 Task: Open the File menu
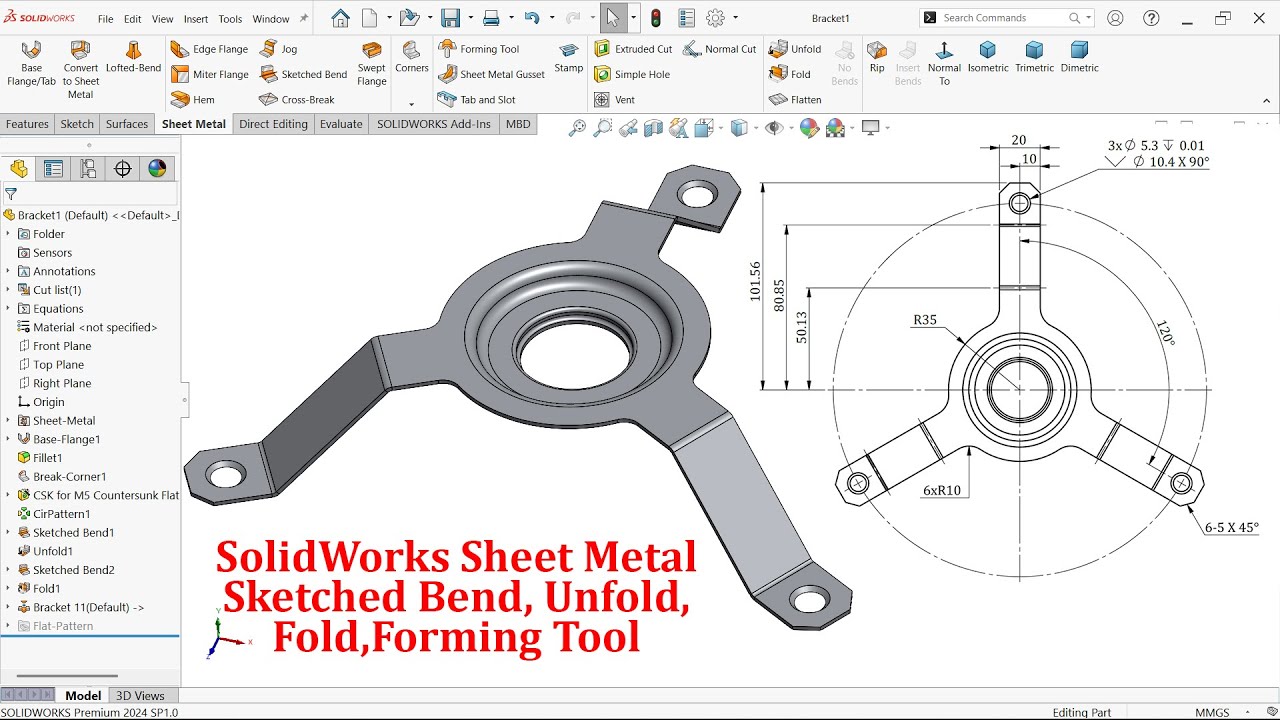[x=105, y=19]
